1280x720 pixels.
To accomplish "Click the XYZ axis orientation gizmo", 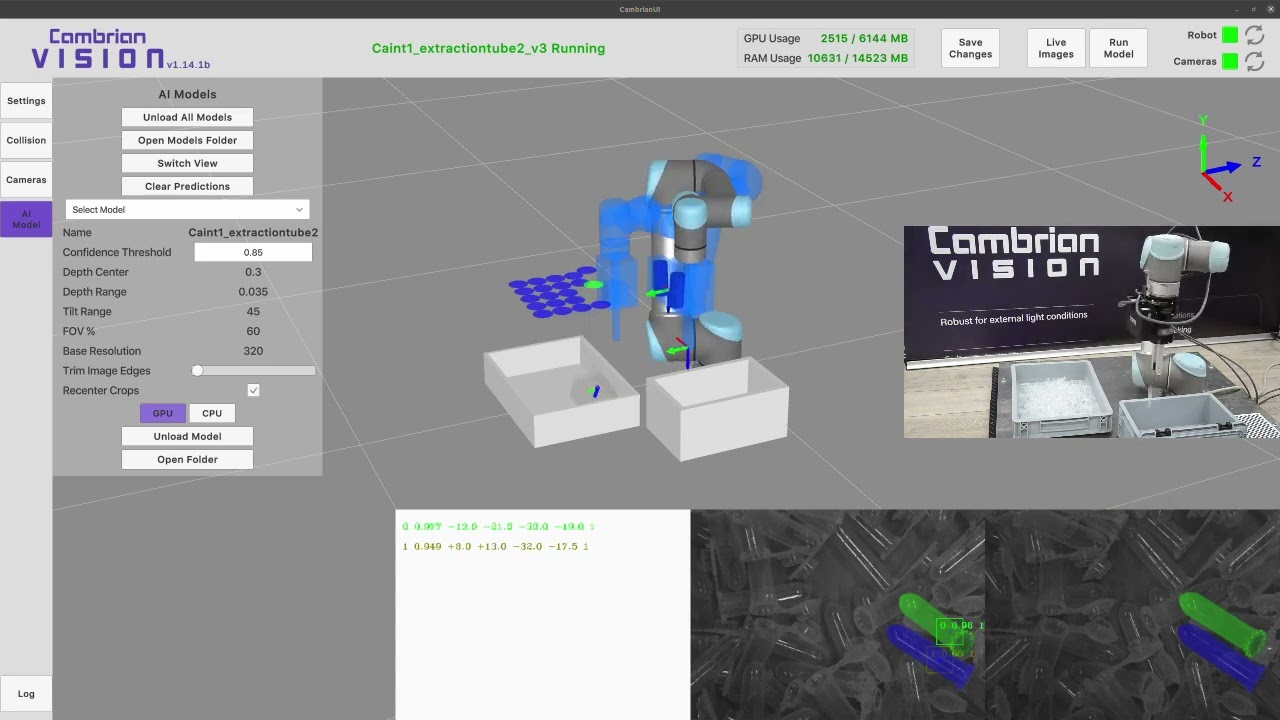I will [x=1227, y=160].
